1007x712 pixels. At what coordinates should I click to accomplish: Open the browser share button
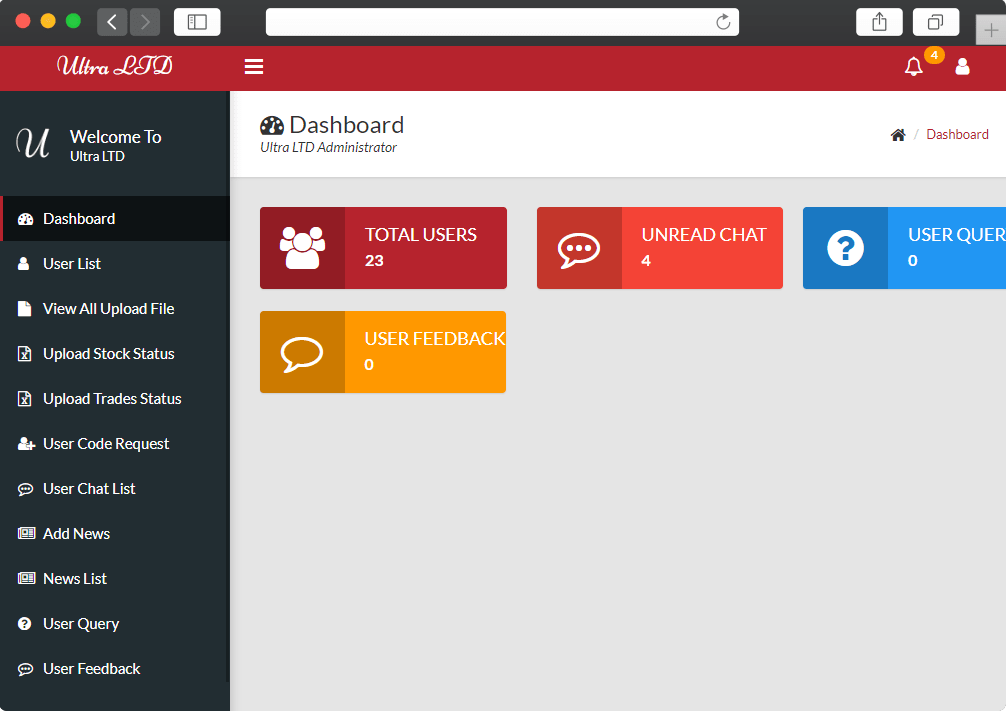(x=879, y=22)
